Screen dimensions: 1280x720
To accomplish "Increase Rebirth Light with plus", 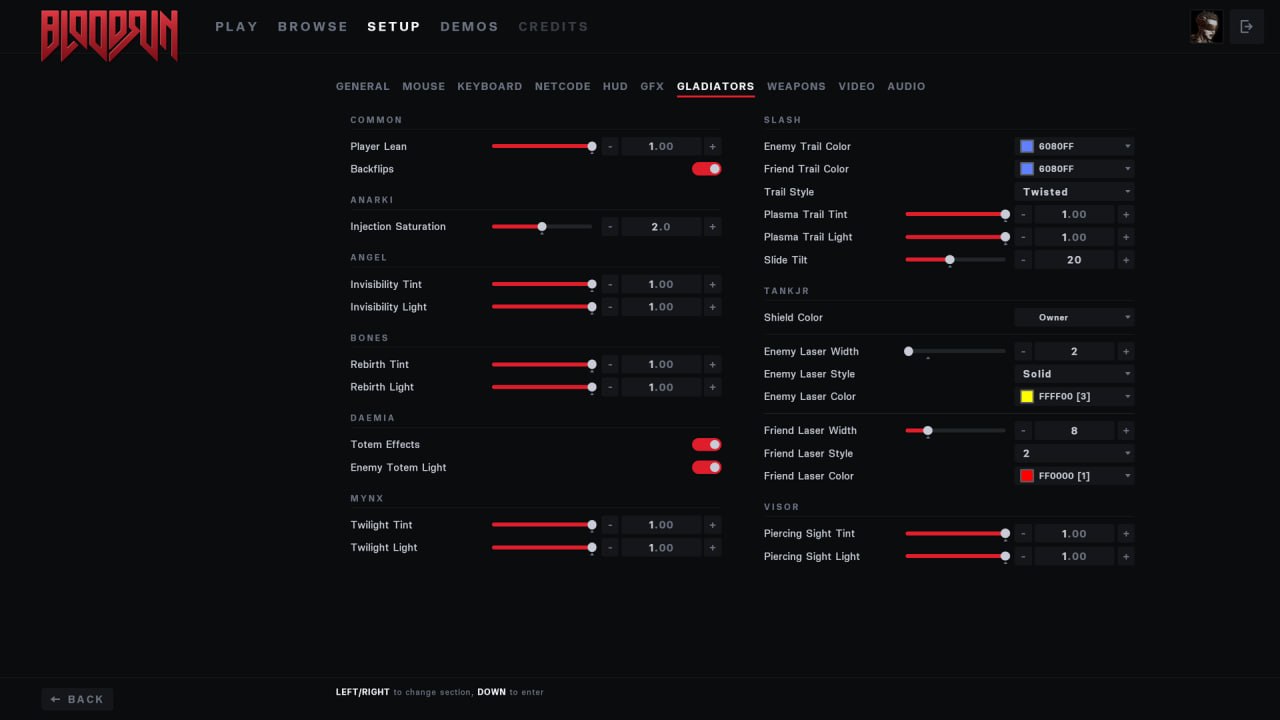I will coord(712,387).
